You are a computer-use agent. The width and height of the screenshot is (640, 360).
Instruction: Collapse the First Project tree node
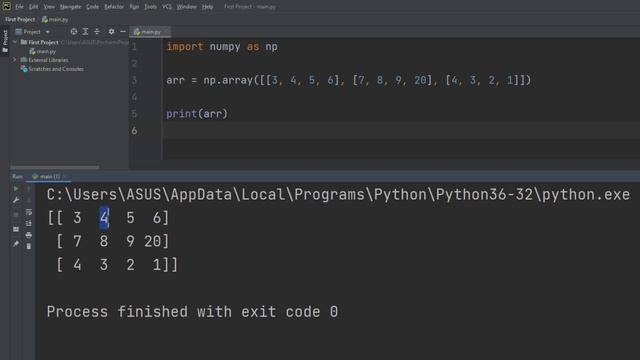coord(15,42)
